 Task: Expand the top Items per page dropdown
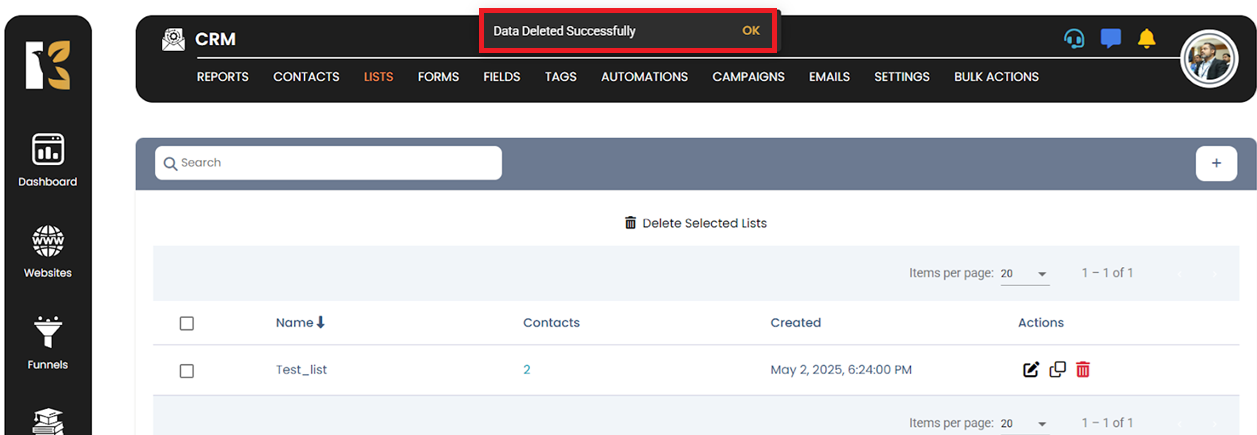1026,274
